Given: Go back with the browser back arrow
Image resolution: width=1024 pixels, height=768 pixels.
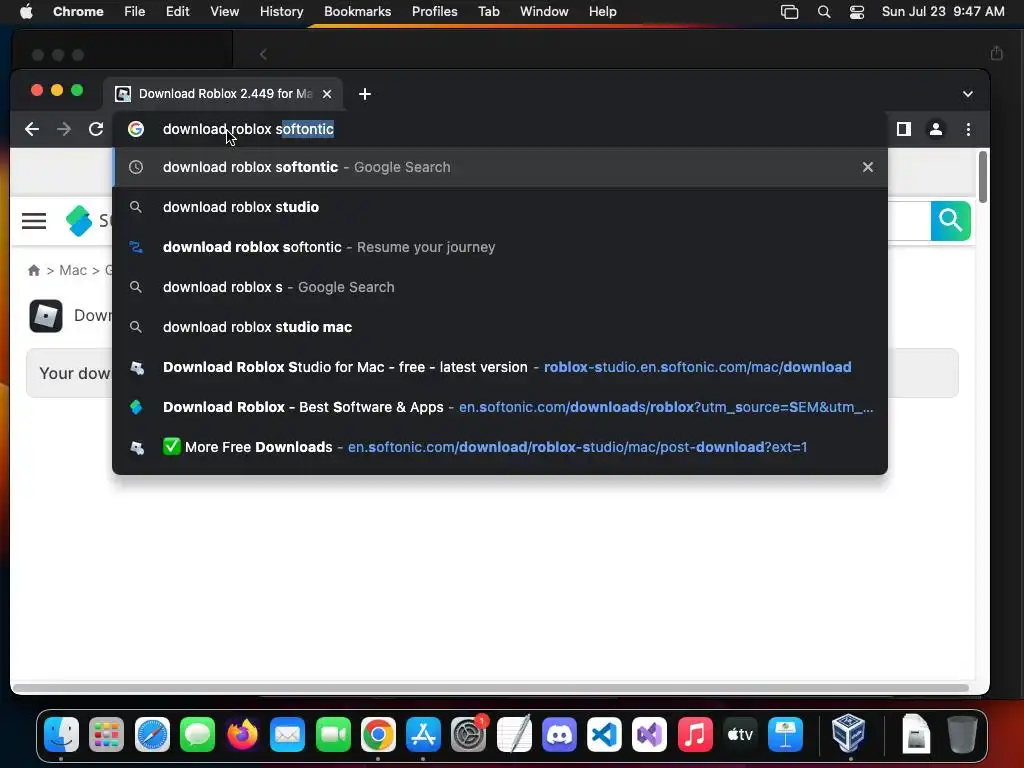Looking at the screenshot, I should (31, 129).
